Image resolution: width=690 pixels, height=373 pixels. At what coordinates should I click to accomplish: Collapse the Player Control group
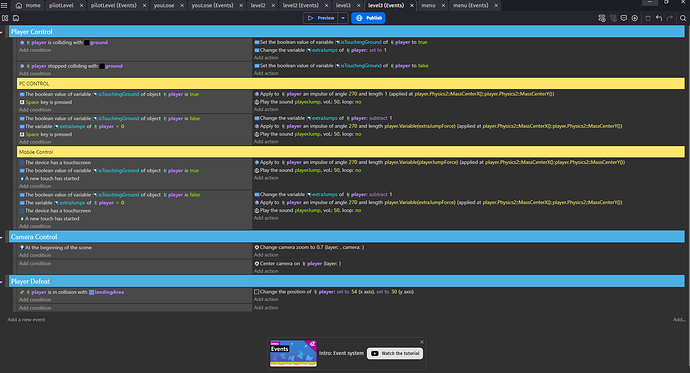coord(1,32)
